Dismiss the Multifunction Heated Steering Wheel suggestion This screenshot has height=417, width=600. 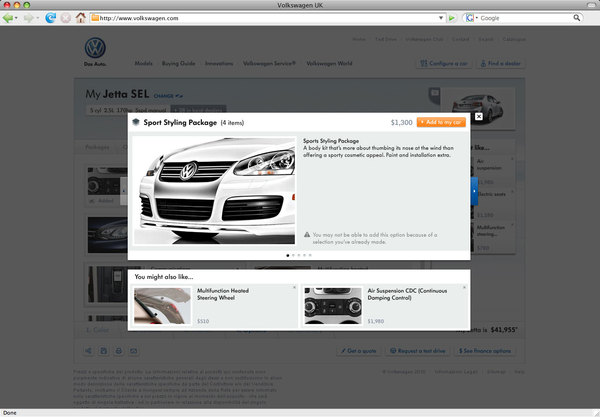(294, 288)
